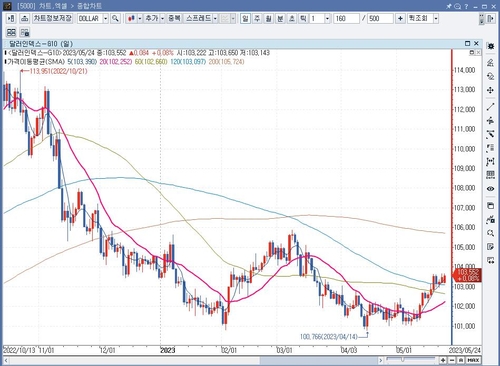Select the 틱 (tick) period toggle
This screenshot has width=500, height=366.
click(x=303, y=18)
